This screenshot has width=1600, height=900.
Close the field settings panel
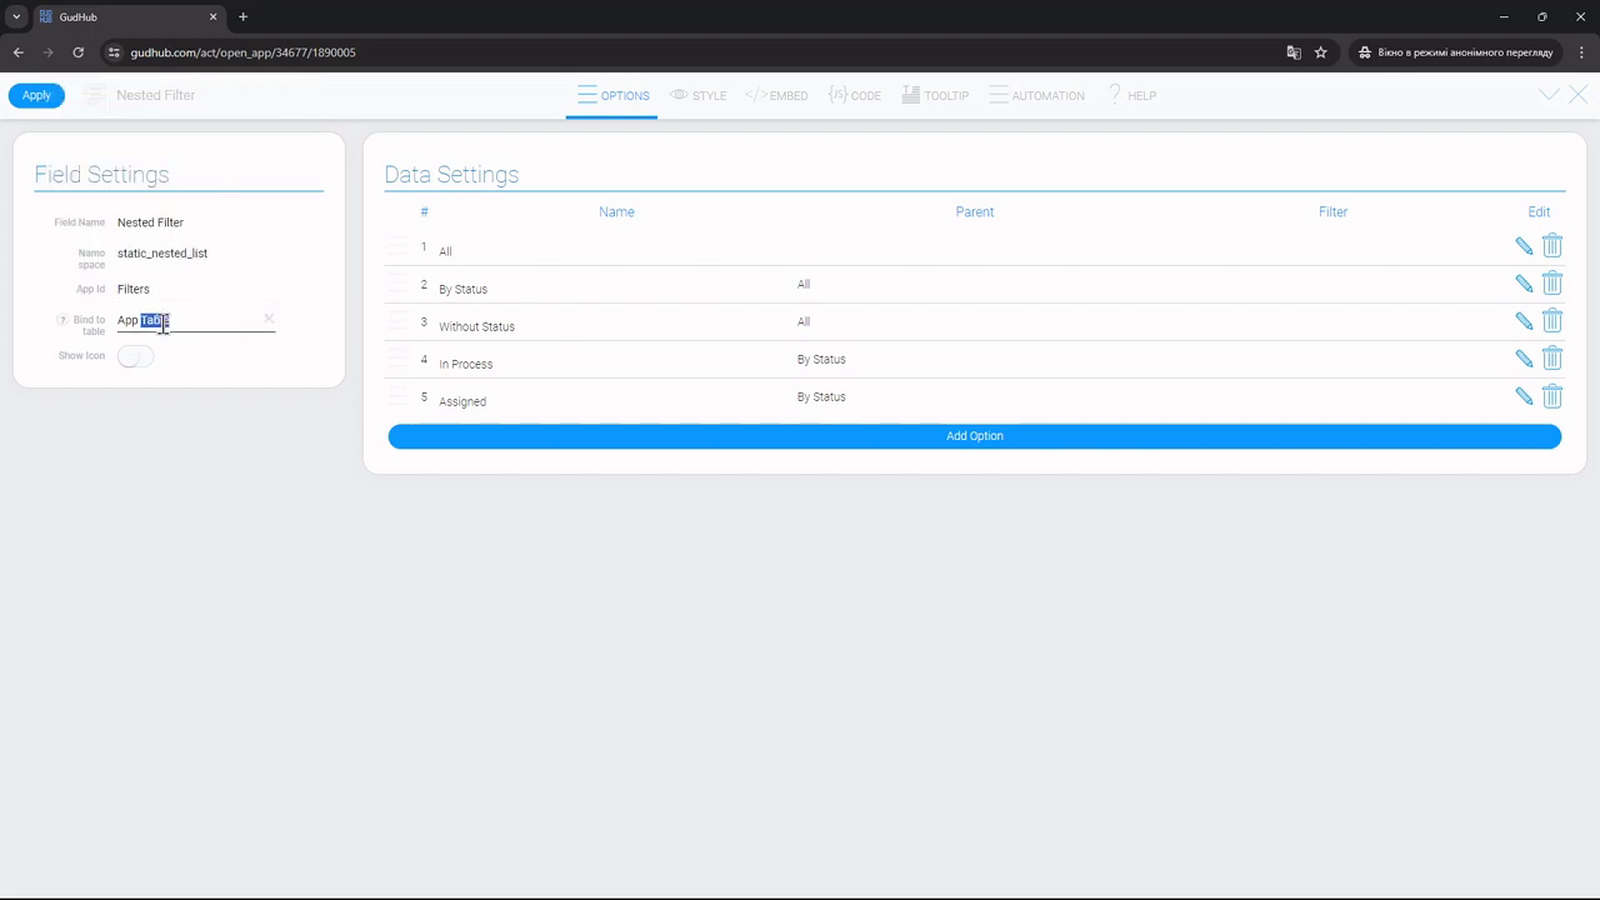[x=1578, y=95]
